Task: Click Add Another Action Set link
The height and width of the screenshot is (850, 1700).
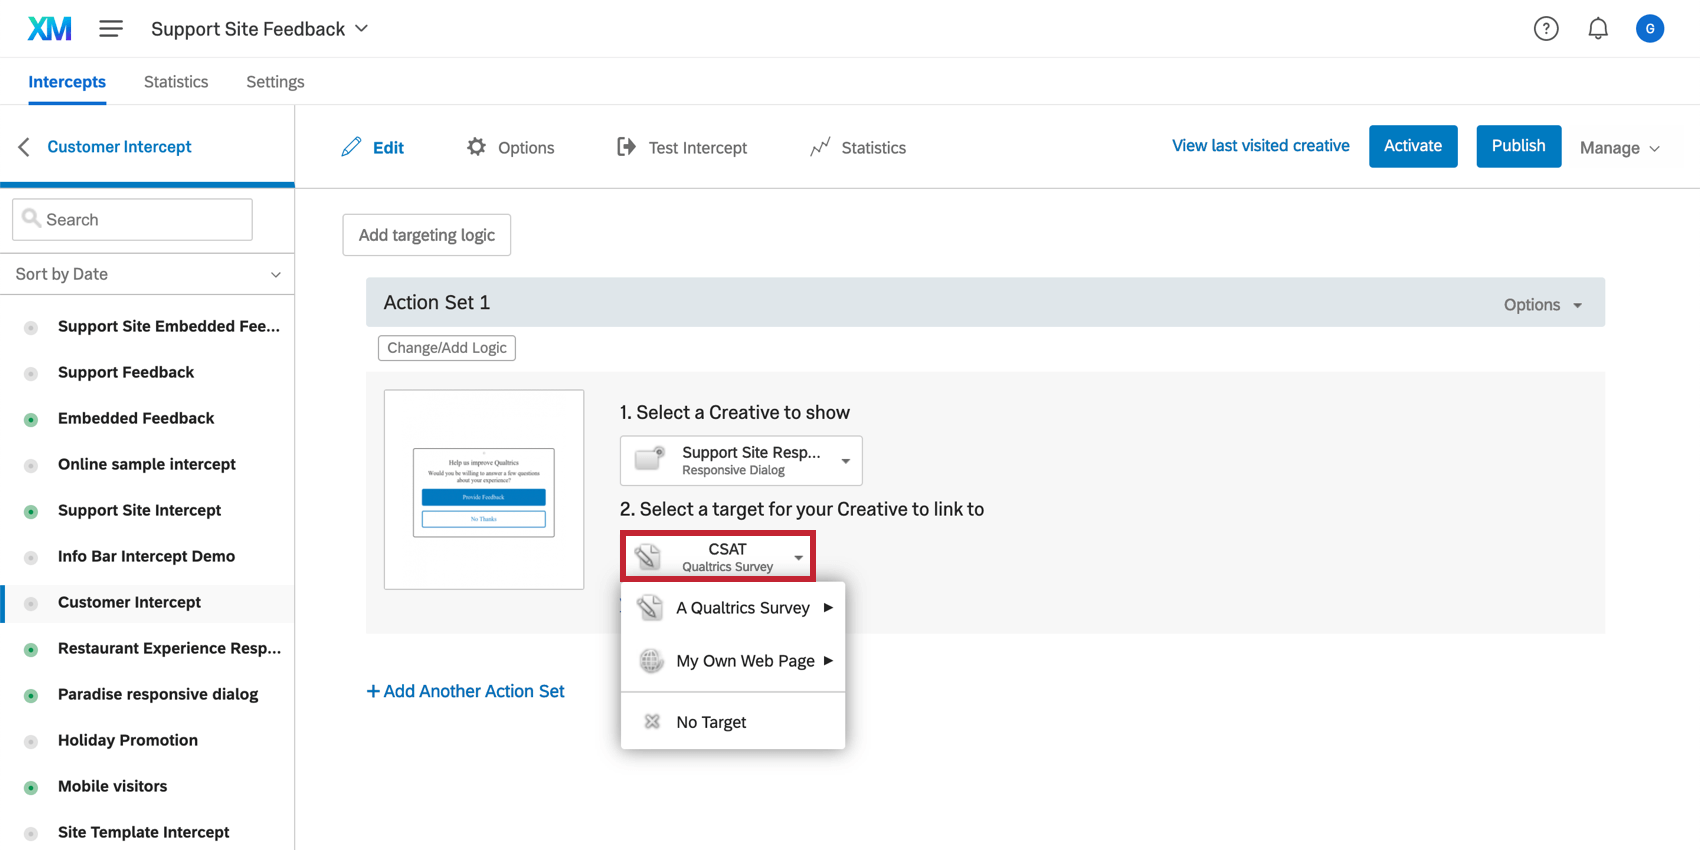Action: (465, 691)
